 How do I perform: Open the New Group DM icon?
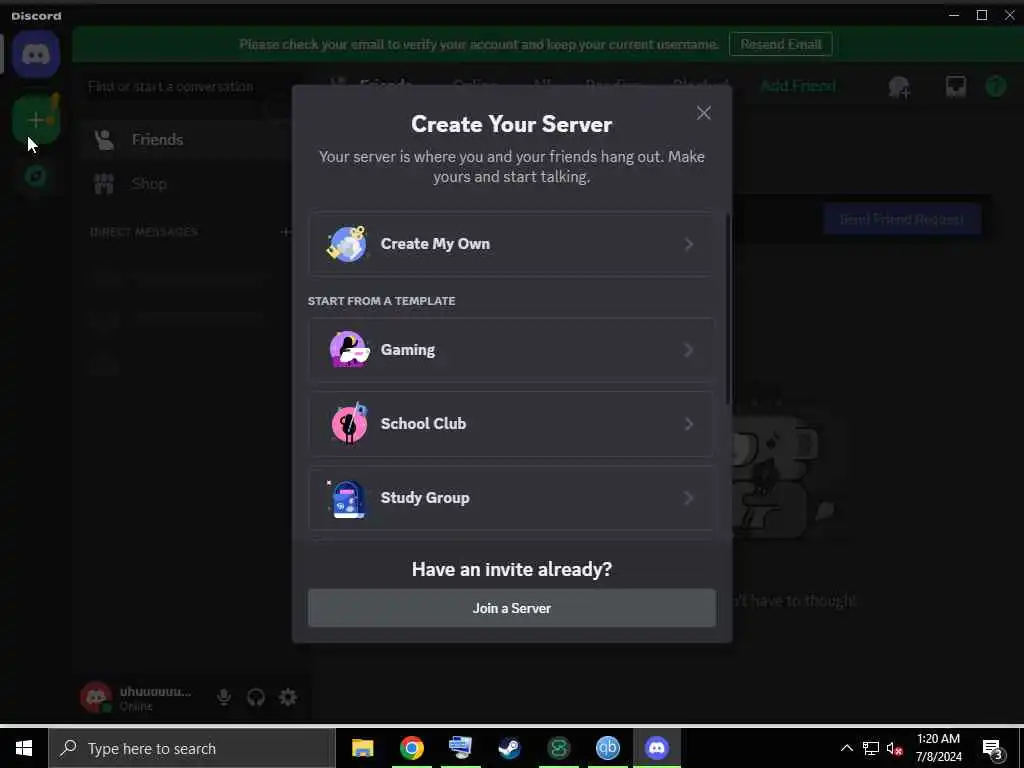point(899,87)
